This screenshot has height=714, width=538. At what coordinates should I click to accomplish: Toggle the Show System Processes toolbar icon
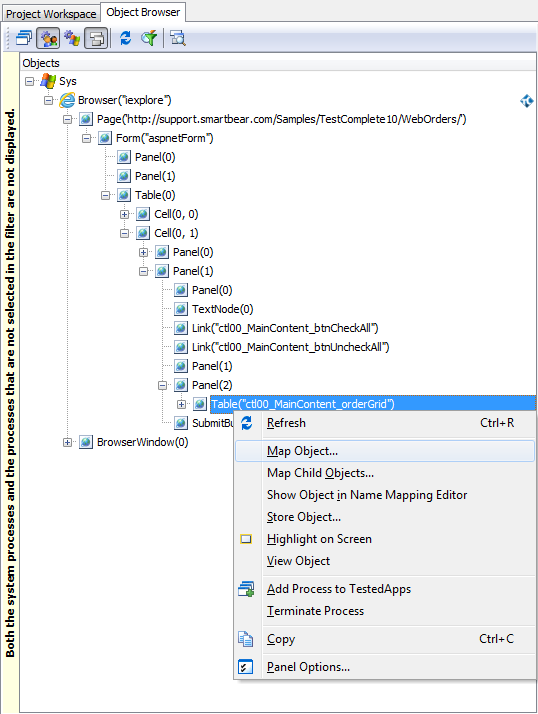point(72,38)
